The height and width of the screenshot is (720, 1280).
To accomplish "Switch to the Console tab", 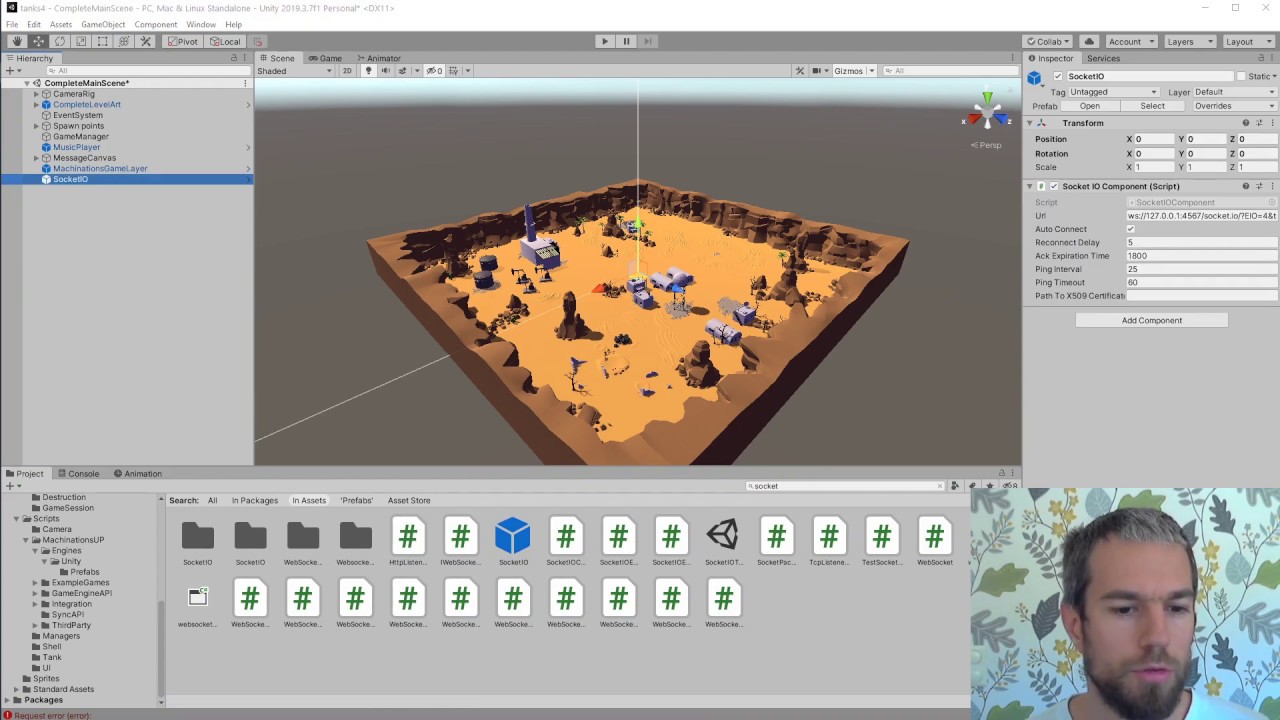I will point(78,474).
